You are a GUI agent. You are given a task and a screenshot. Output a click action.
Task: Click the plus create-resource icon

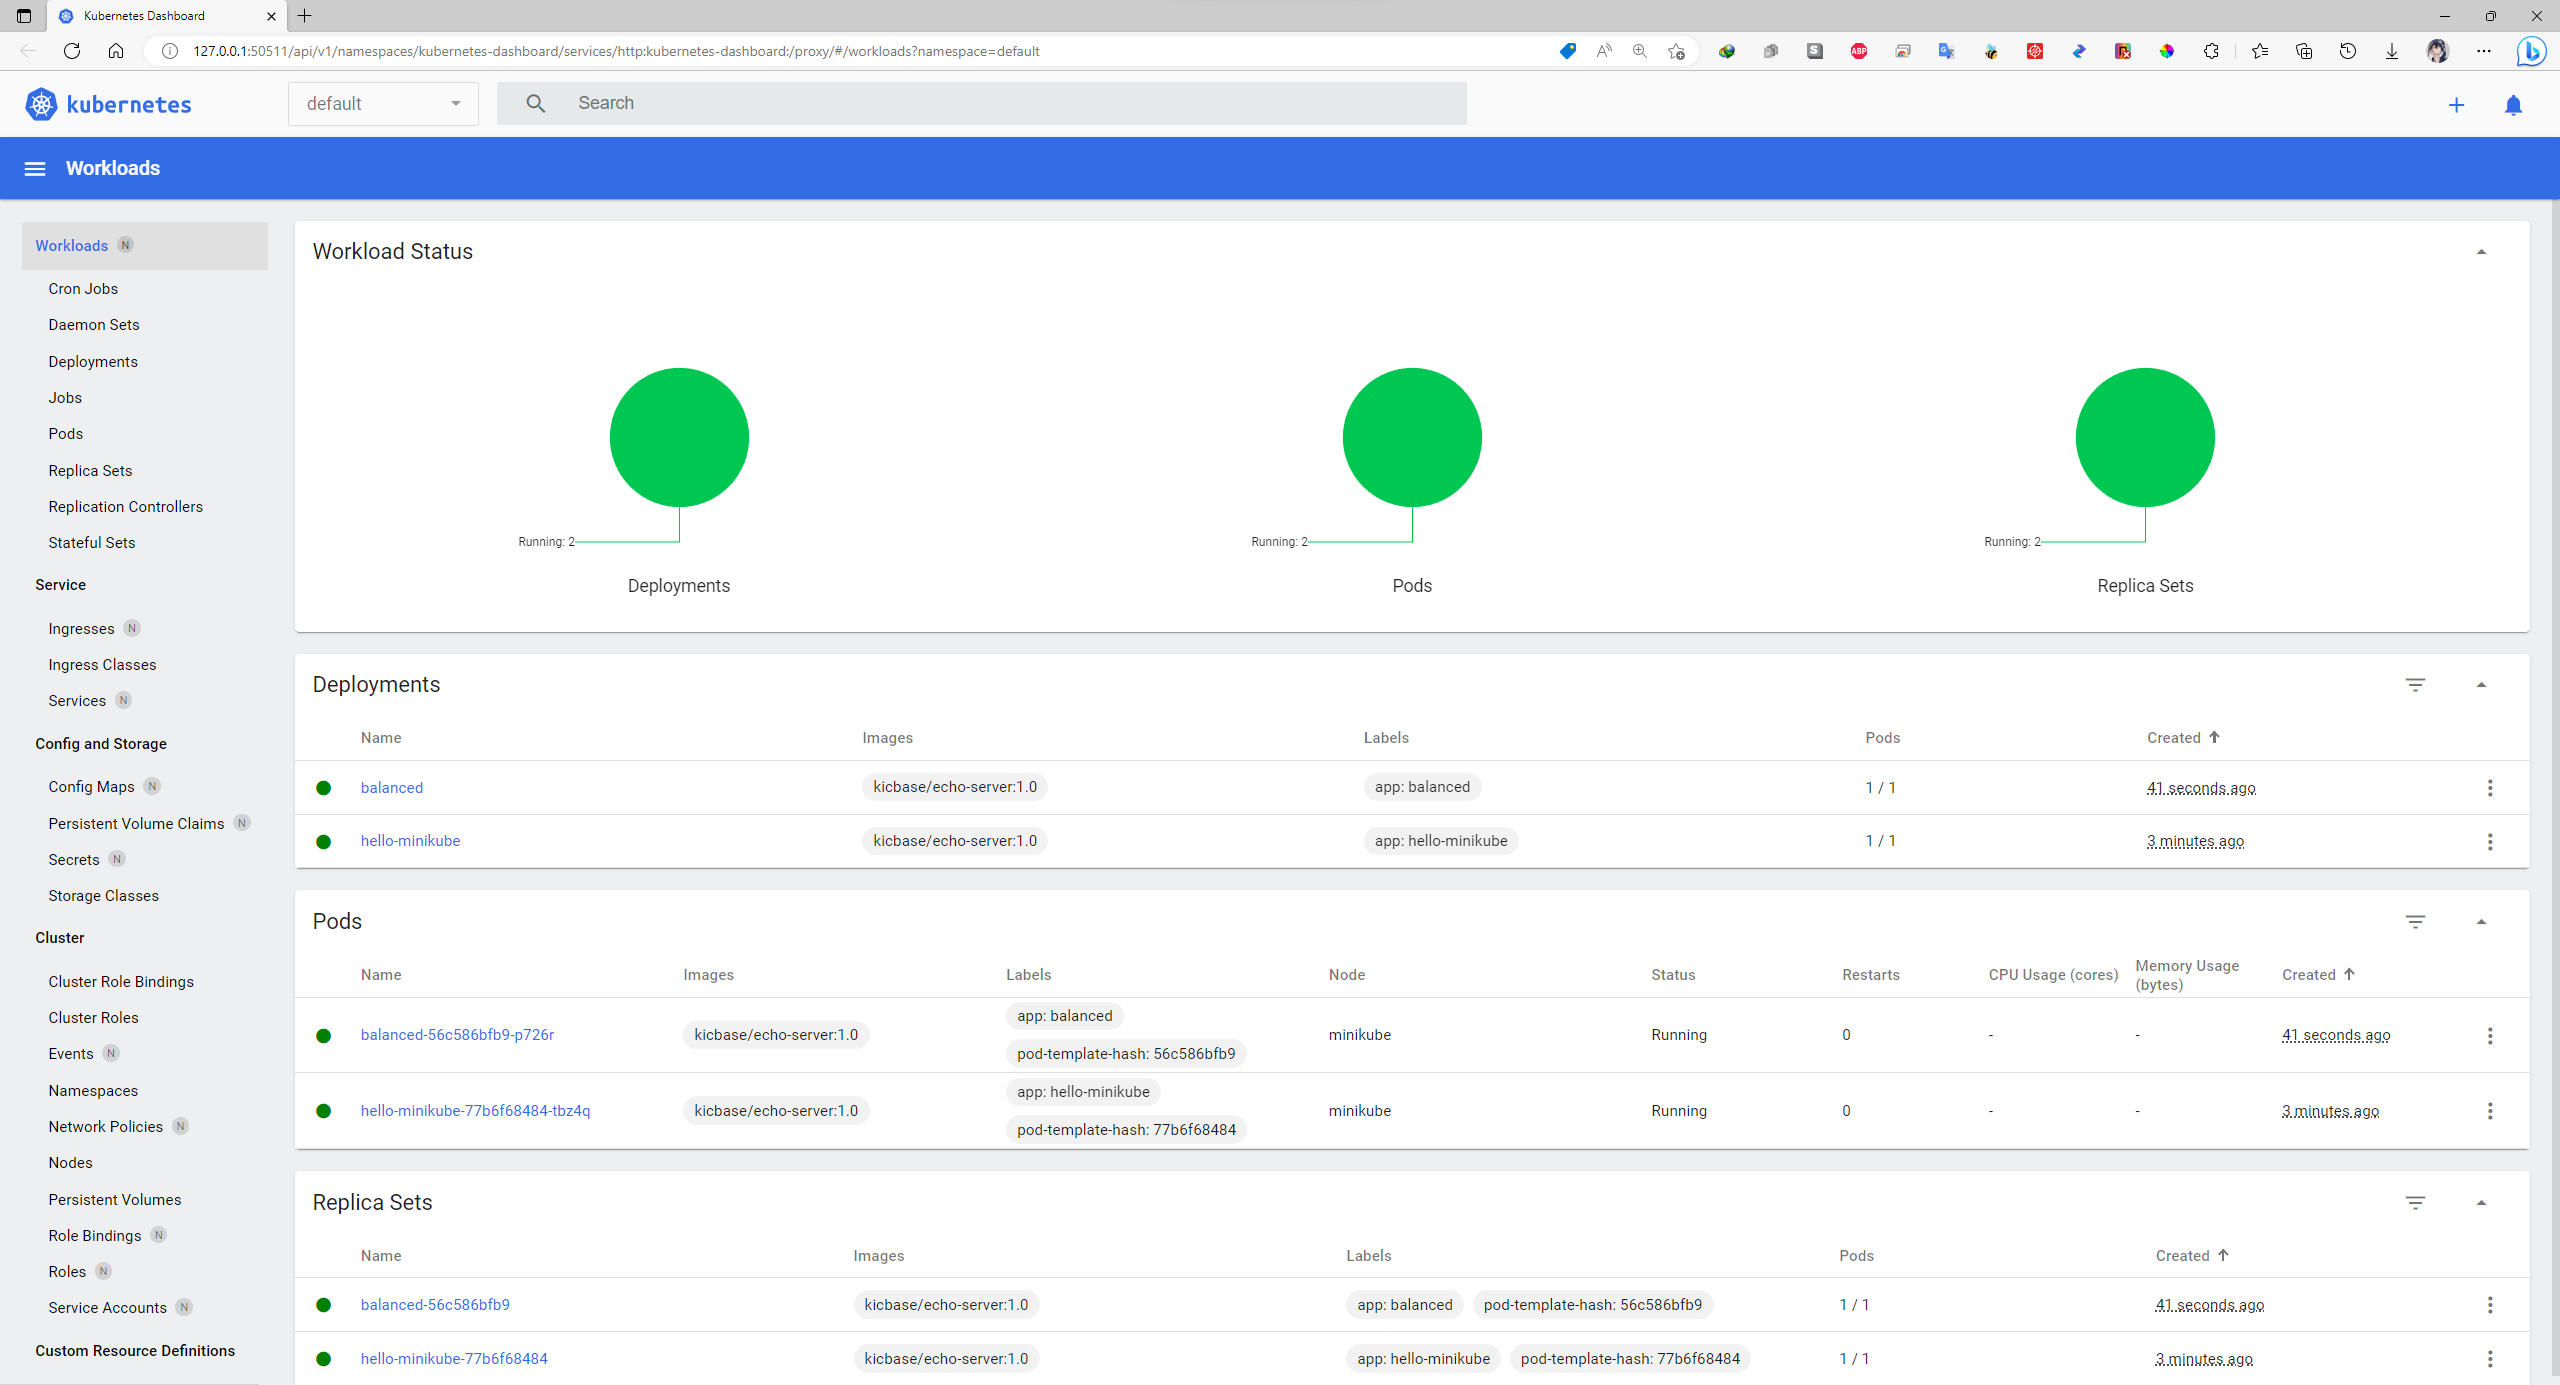2456,105
